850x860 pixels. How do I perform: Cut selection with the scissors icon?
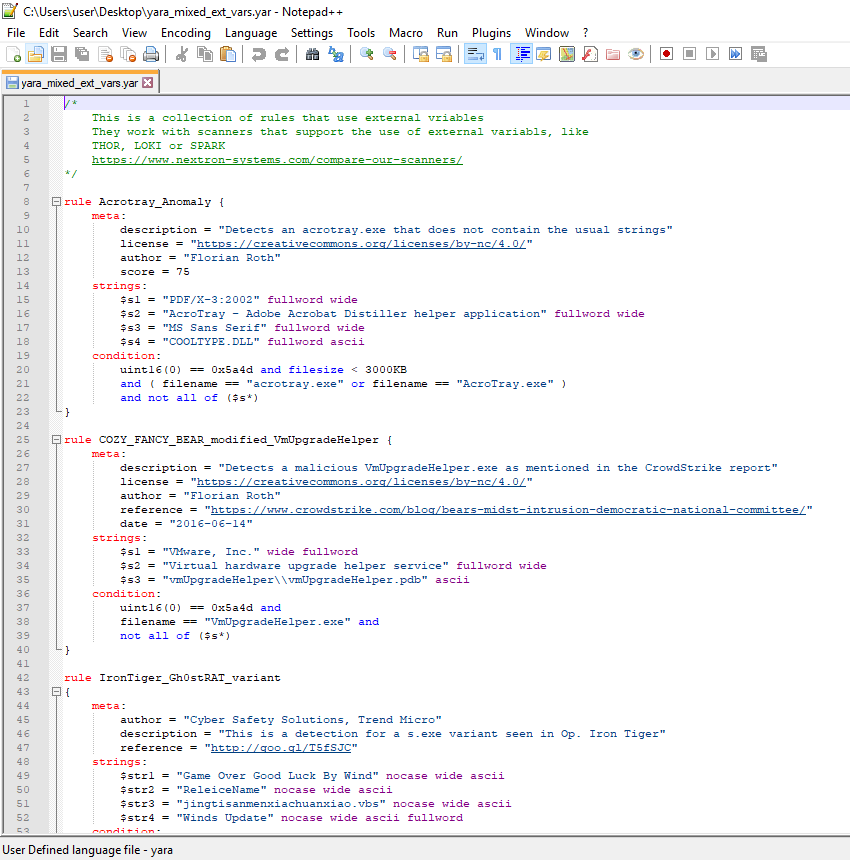point(182,54)
